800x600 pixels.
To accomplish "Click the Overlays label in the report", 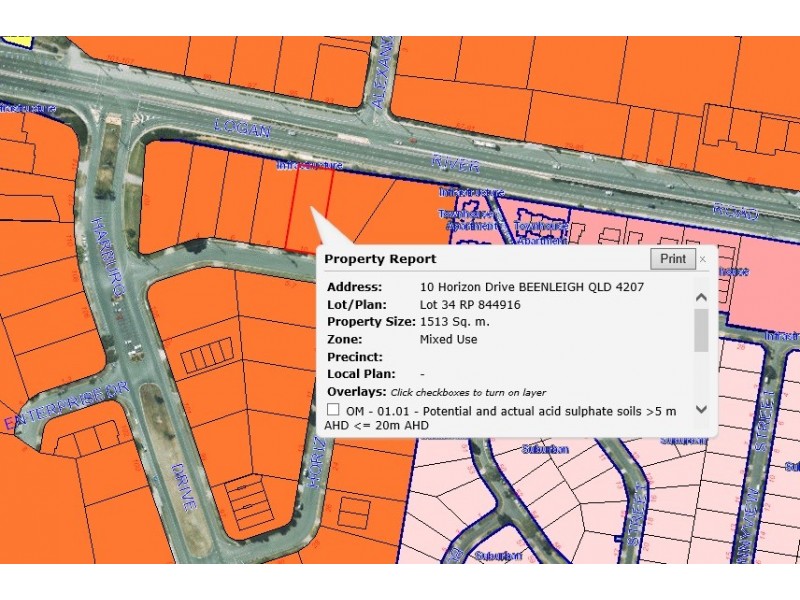I will pyautogui.click(x=356, y=391).
